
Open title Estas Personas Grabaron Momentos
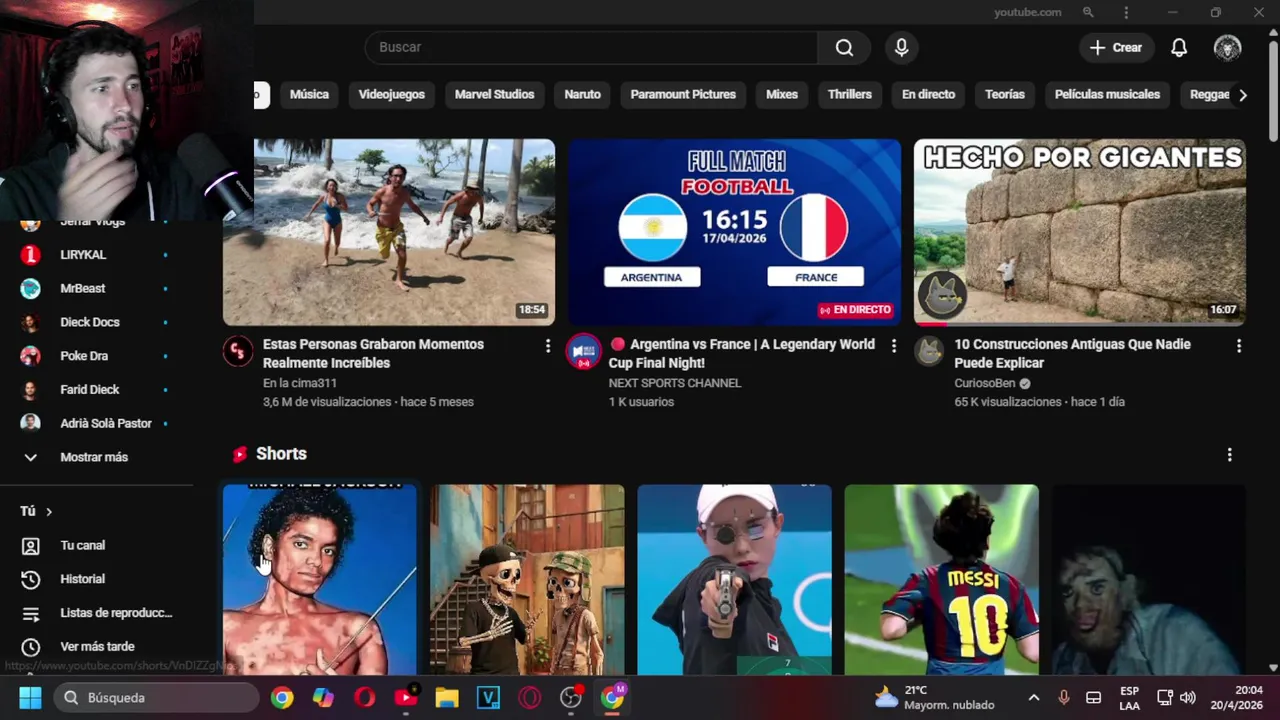(373, 353)
